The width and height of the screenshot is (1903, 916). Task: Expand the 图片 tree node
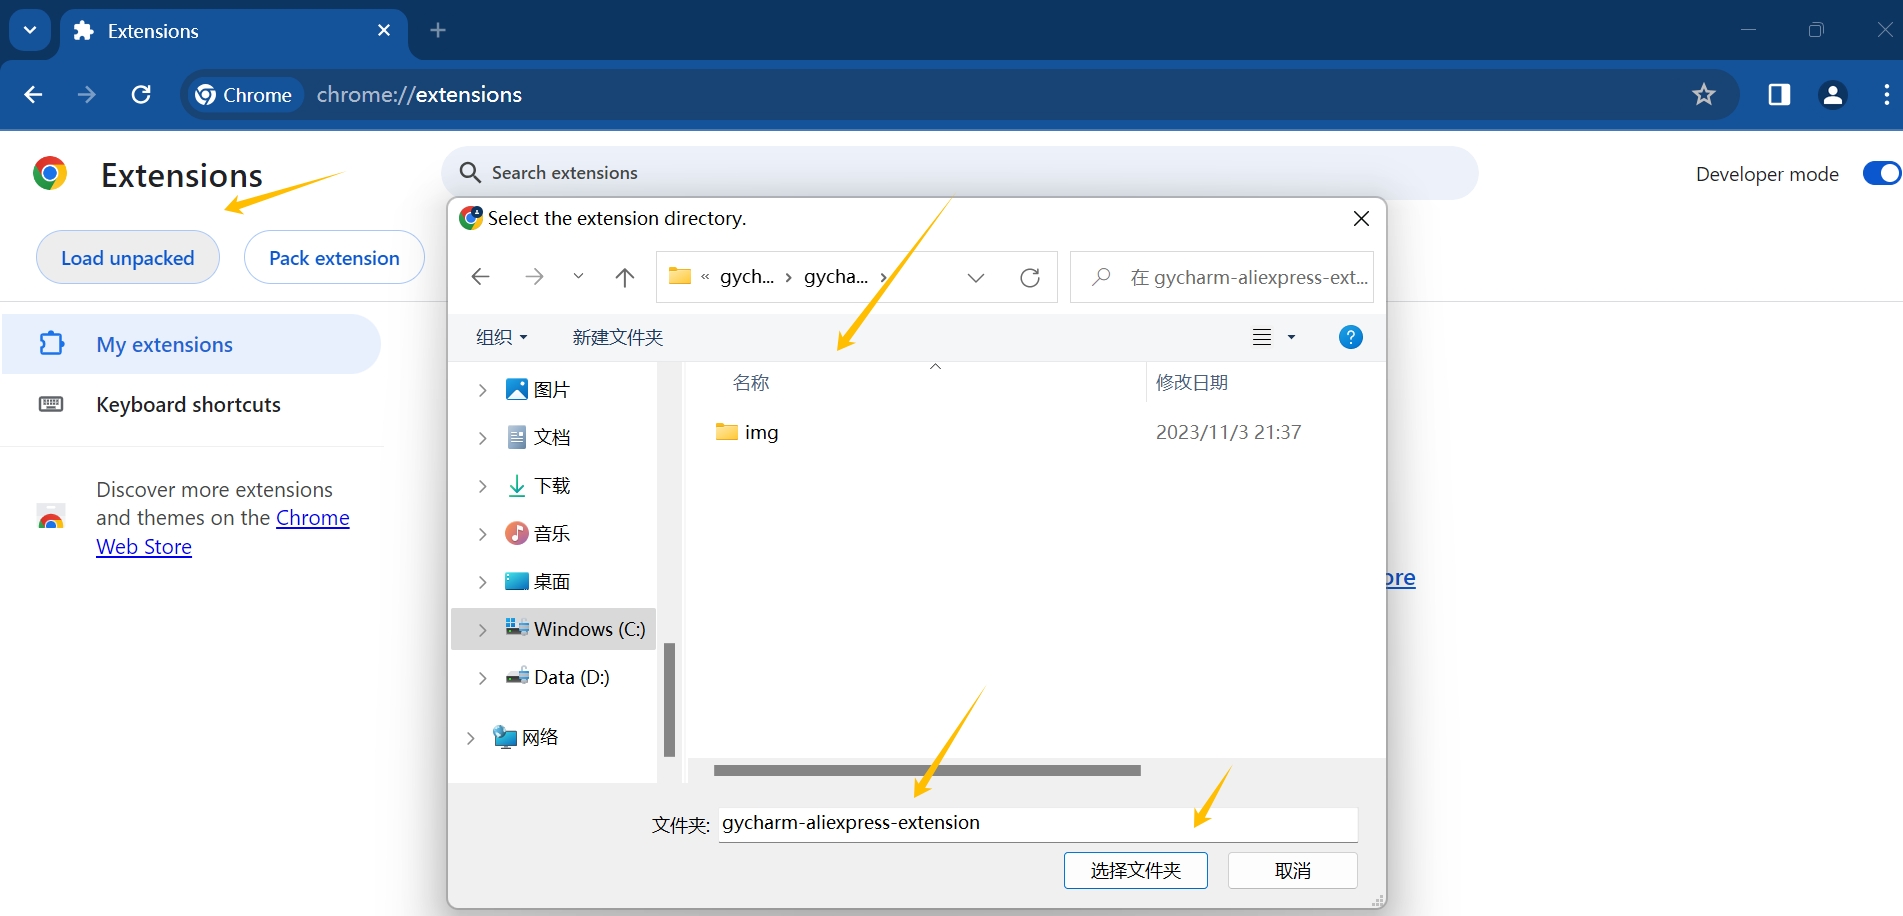tap(482, 390)
